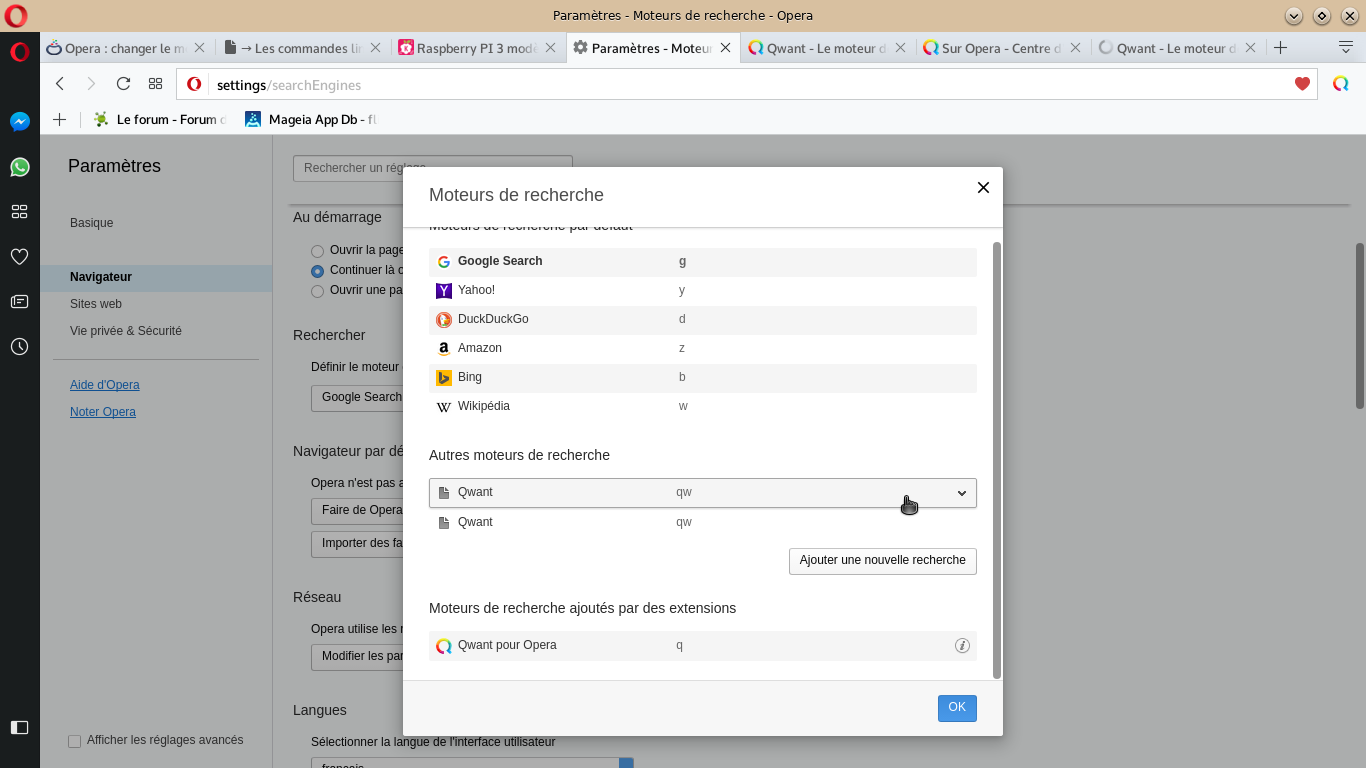The width and height of the screenshot is (1366, 768).
Task: Click Ajouter une nouvelle recherche button
Action: (x=882, y=561)
